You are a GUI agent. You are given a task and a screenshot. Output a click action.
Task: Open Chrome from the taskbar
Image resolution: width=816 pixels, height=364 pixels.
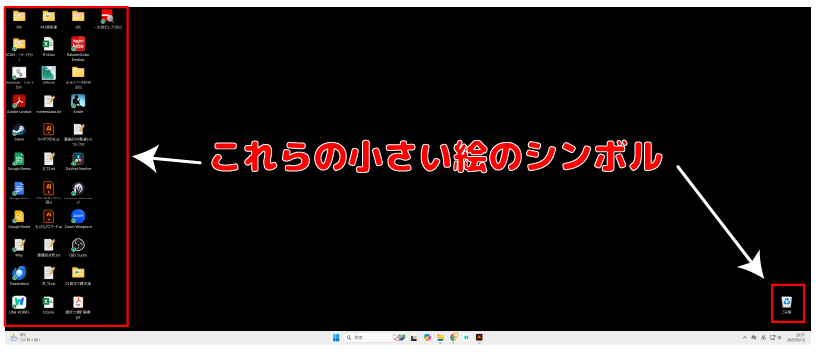[453, 337]
